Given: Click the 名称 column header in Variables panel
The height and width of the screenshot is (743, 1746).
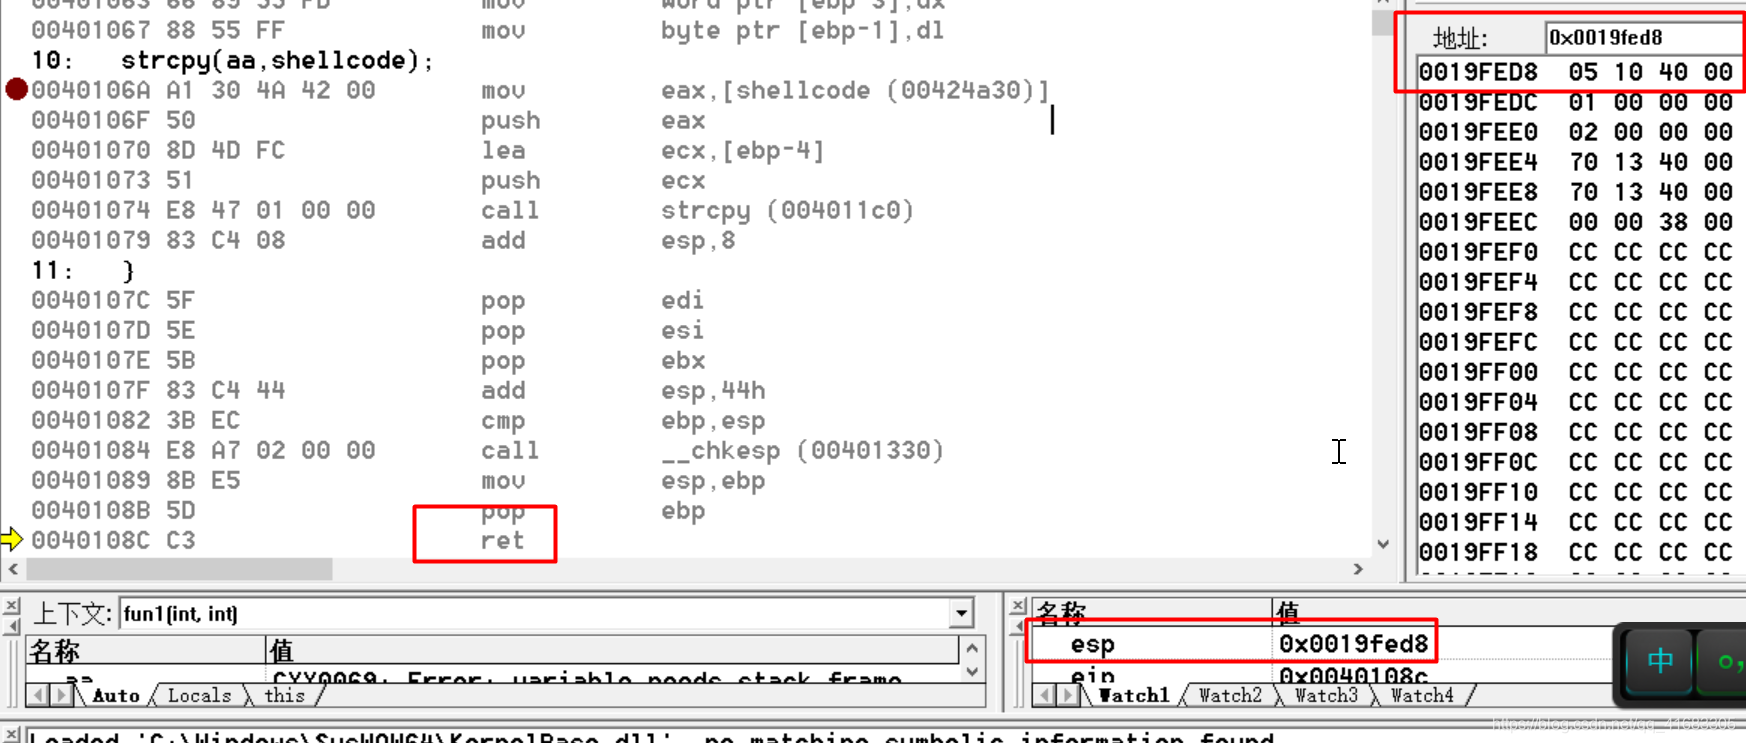Looking at the screenshot, I should (146, 650).
